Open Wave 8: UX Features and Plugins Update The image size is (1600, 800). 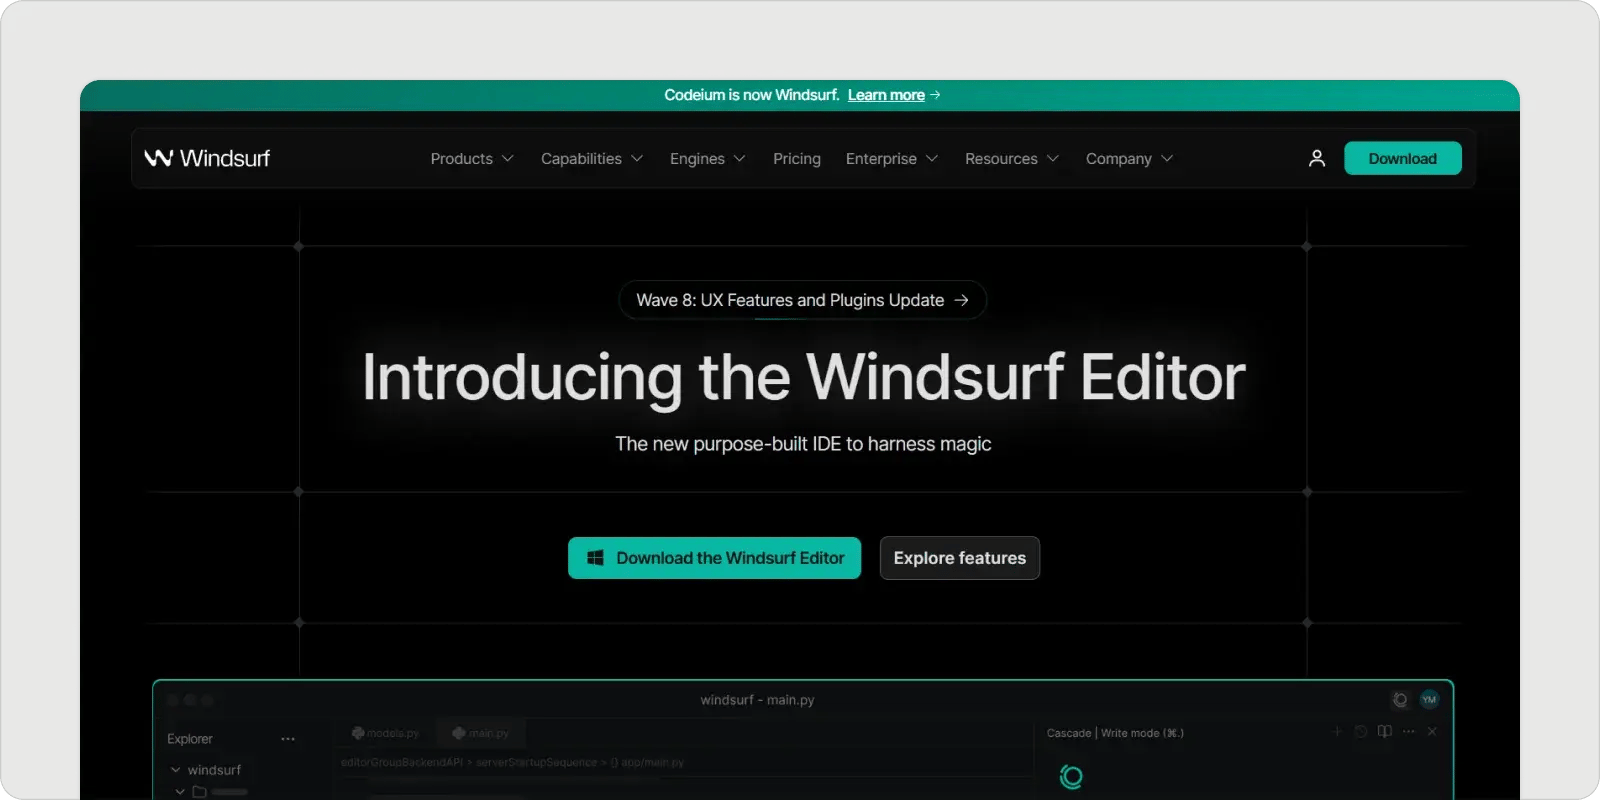point(803,300)
